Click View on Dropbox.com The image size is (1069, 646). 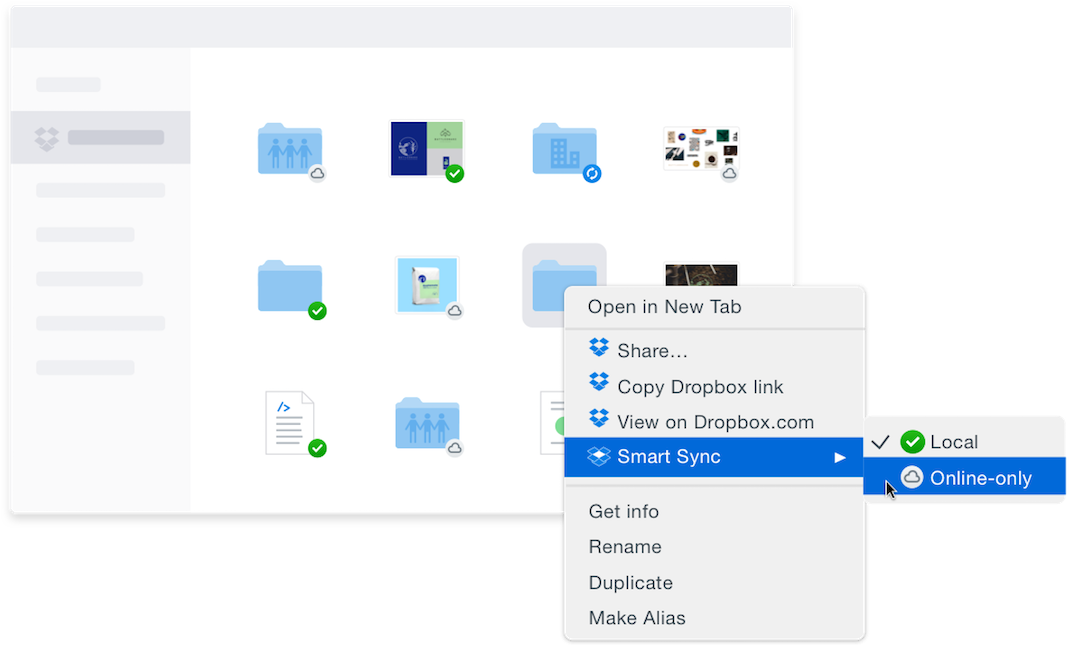pyautogui.click(x=715, y=422)
